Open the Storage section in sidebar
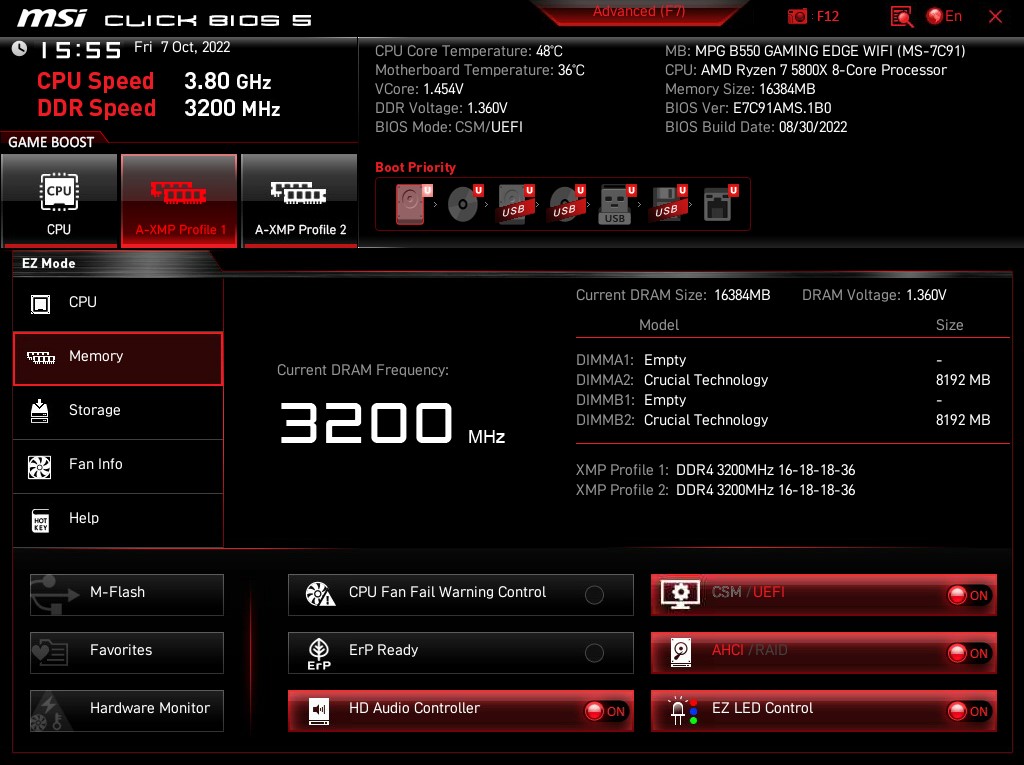Screen dimensions: 1024x765 coord(118,412)
